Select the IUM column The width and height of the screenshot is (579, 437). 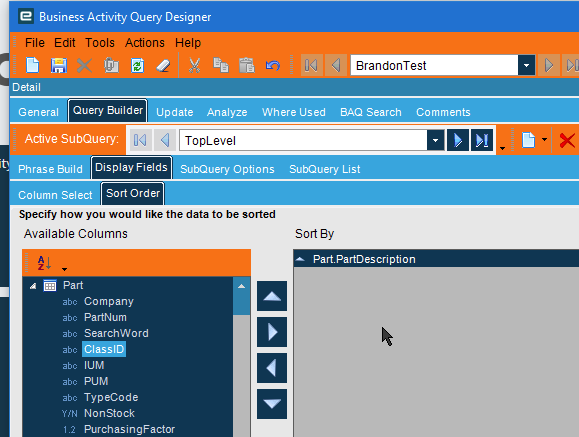coord(94,365)
